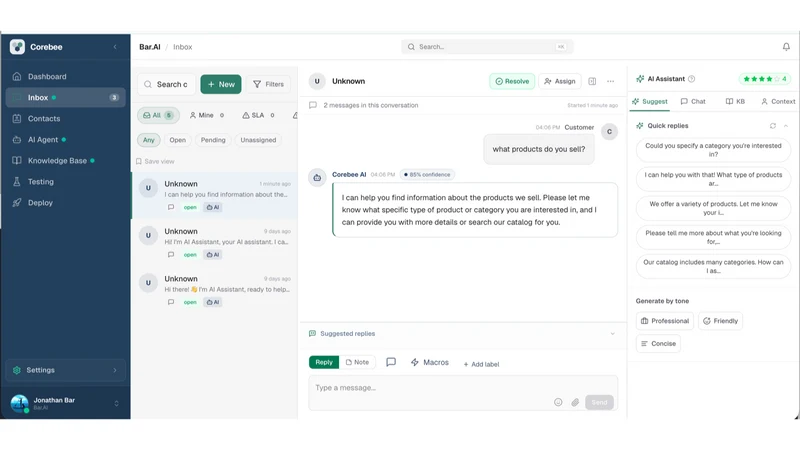
Task: Open the conversation starting "Hi there!"
Action: tap(215, 290)
